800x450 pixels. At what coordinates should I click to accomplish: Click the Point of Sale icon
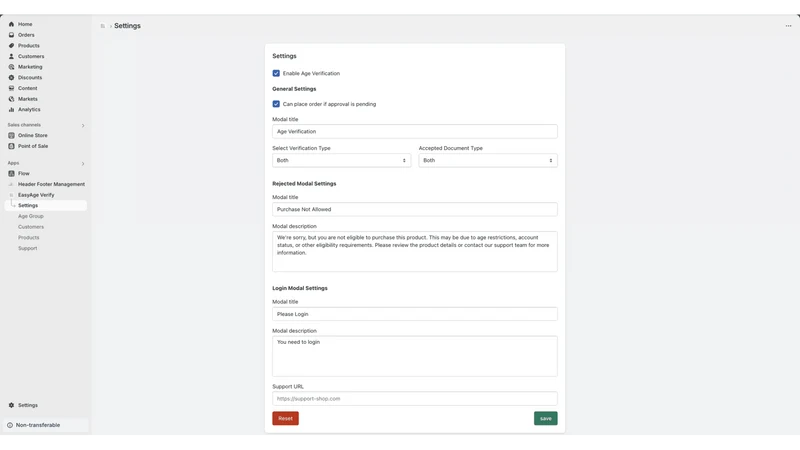point(11,146)
